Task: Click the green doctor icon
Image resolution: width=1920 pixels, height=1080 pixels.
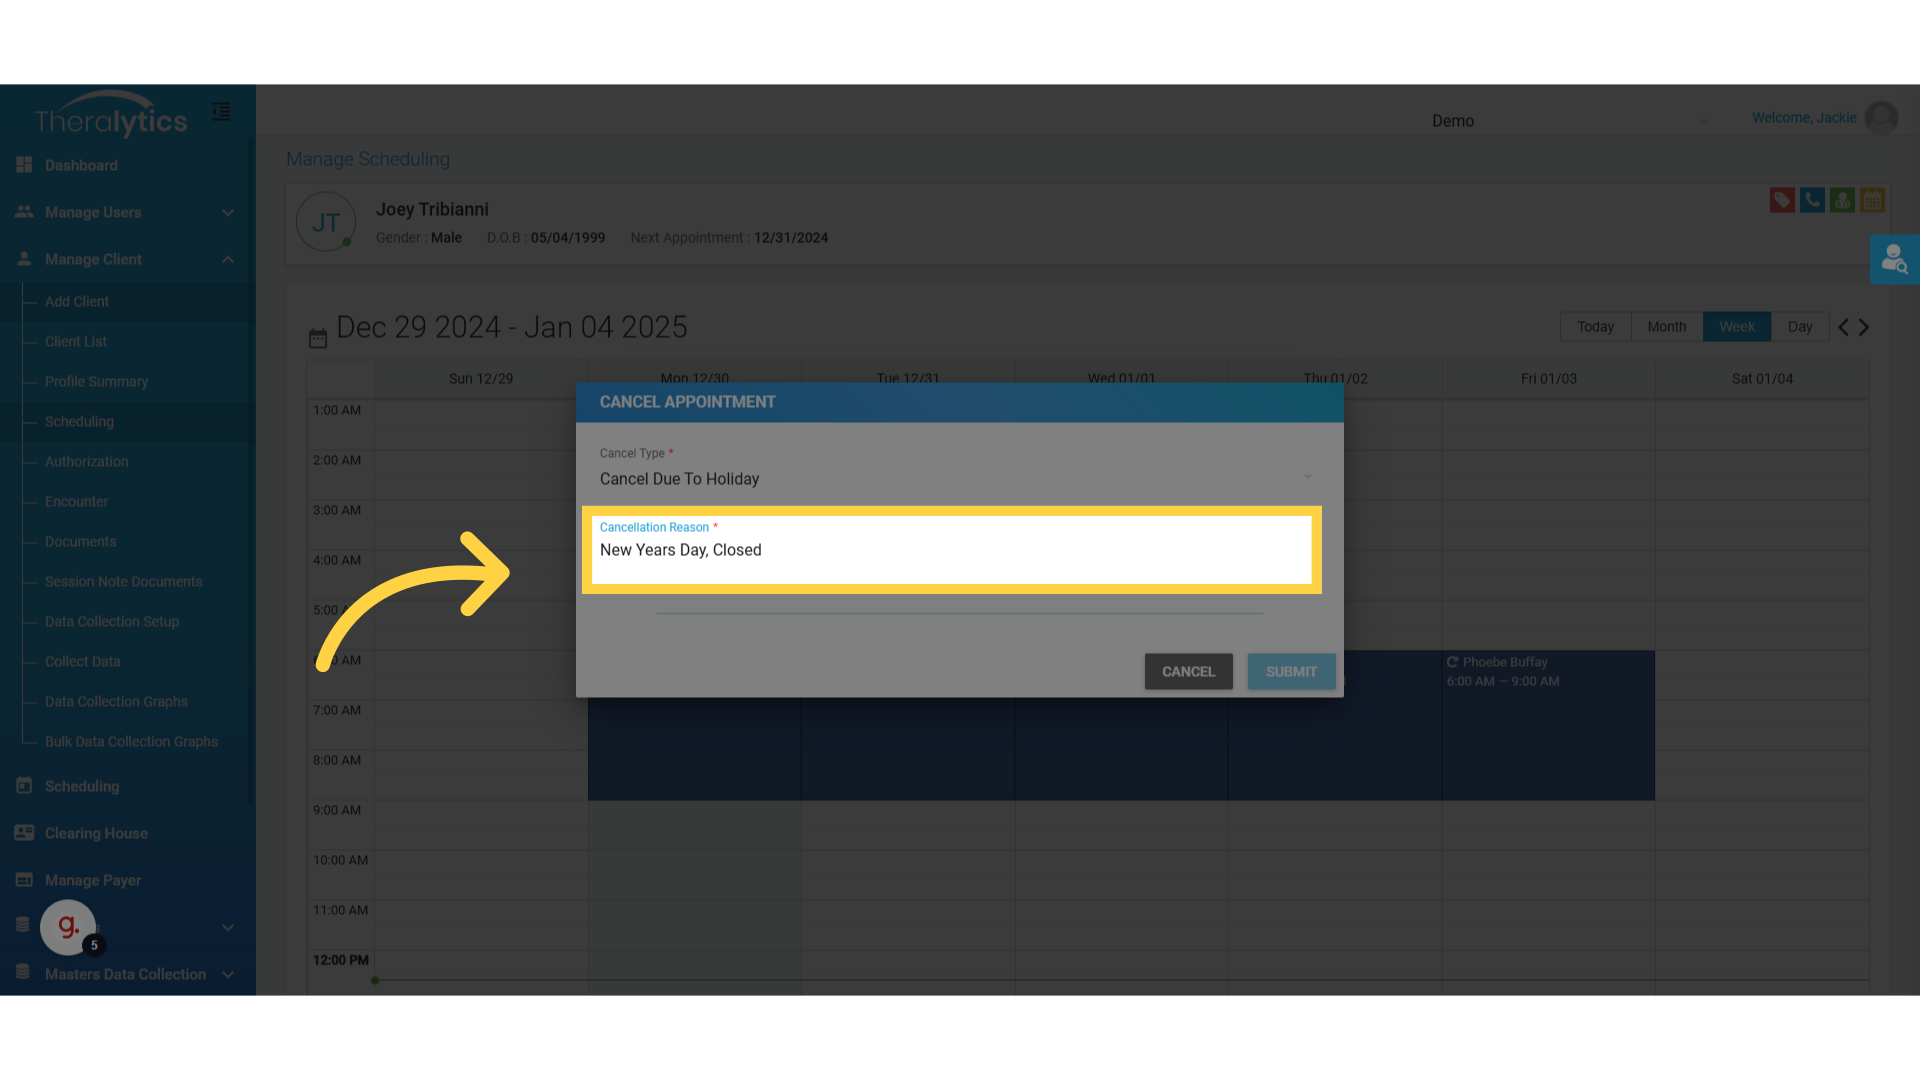Action: click(1842, 200)
